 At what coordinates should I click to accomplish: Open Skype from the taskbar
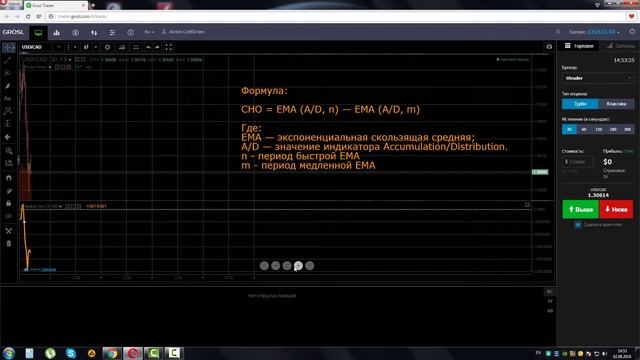[71, 353]
